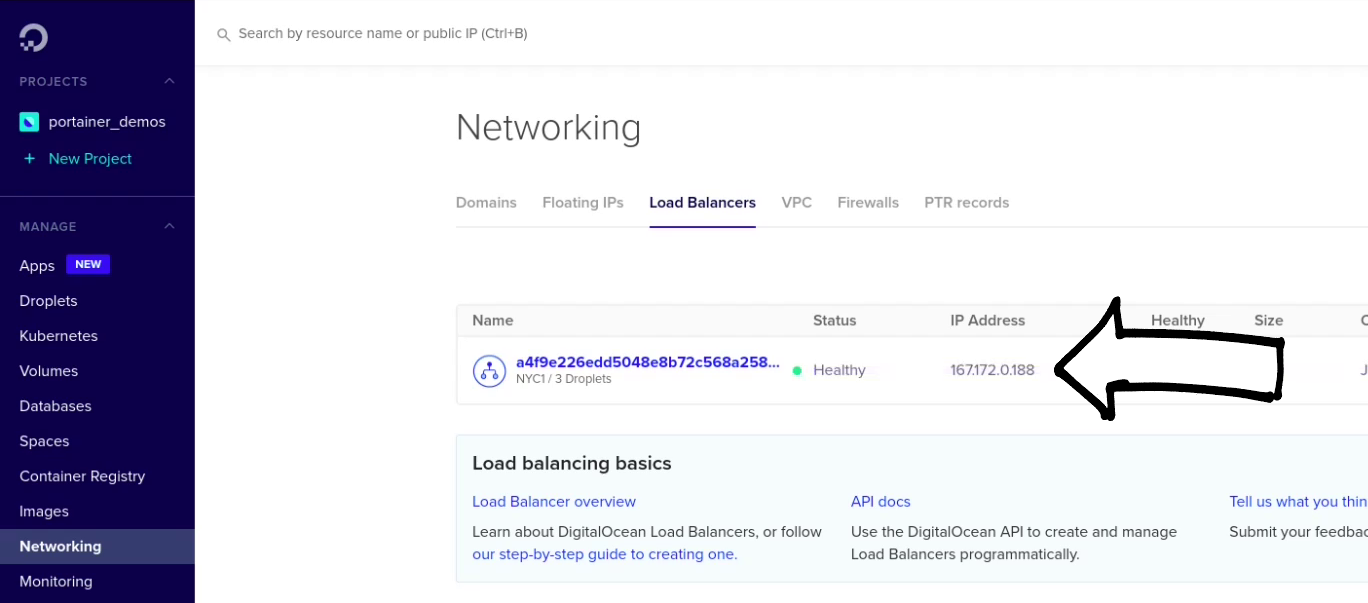Click the NYC1 / 3 Droplets subtitle

pos(564,380)
